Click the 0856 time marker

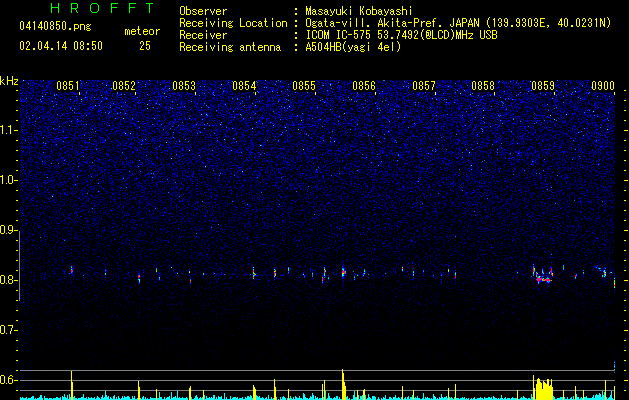tap(364, 86)
